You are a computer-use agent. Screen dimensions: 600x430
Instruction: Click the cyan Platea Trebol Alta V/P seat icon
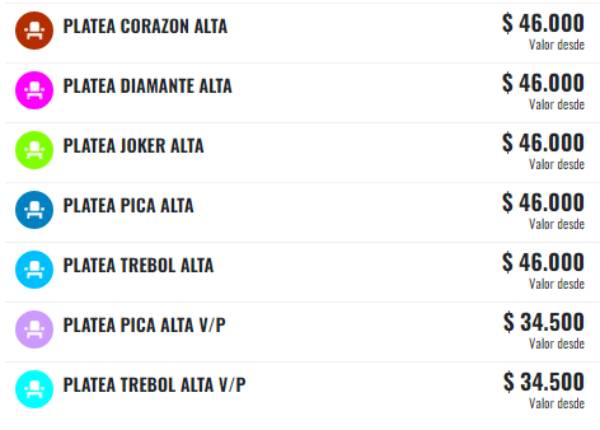tap(34, 388)
